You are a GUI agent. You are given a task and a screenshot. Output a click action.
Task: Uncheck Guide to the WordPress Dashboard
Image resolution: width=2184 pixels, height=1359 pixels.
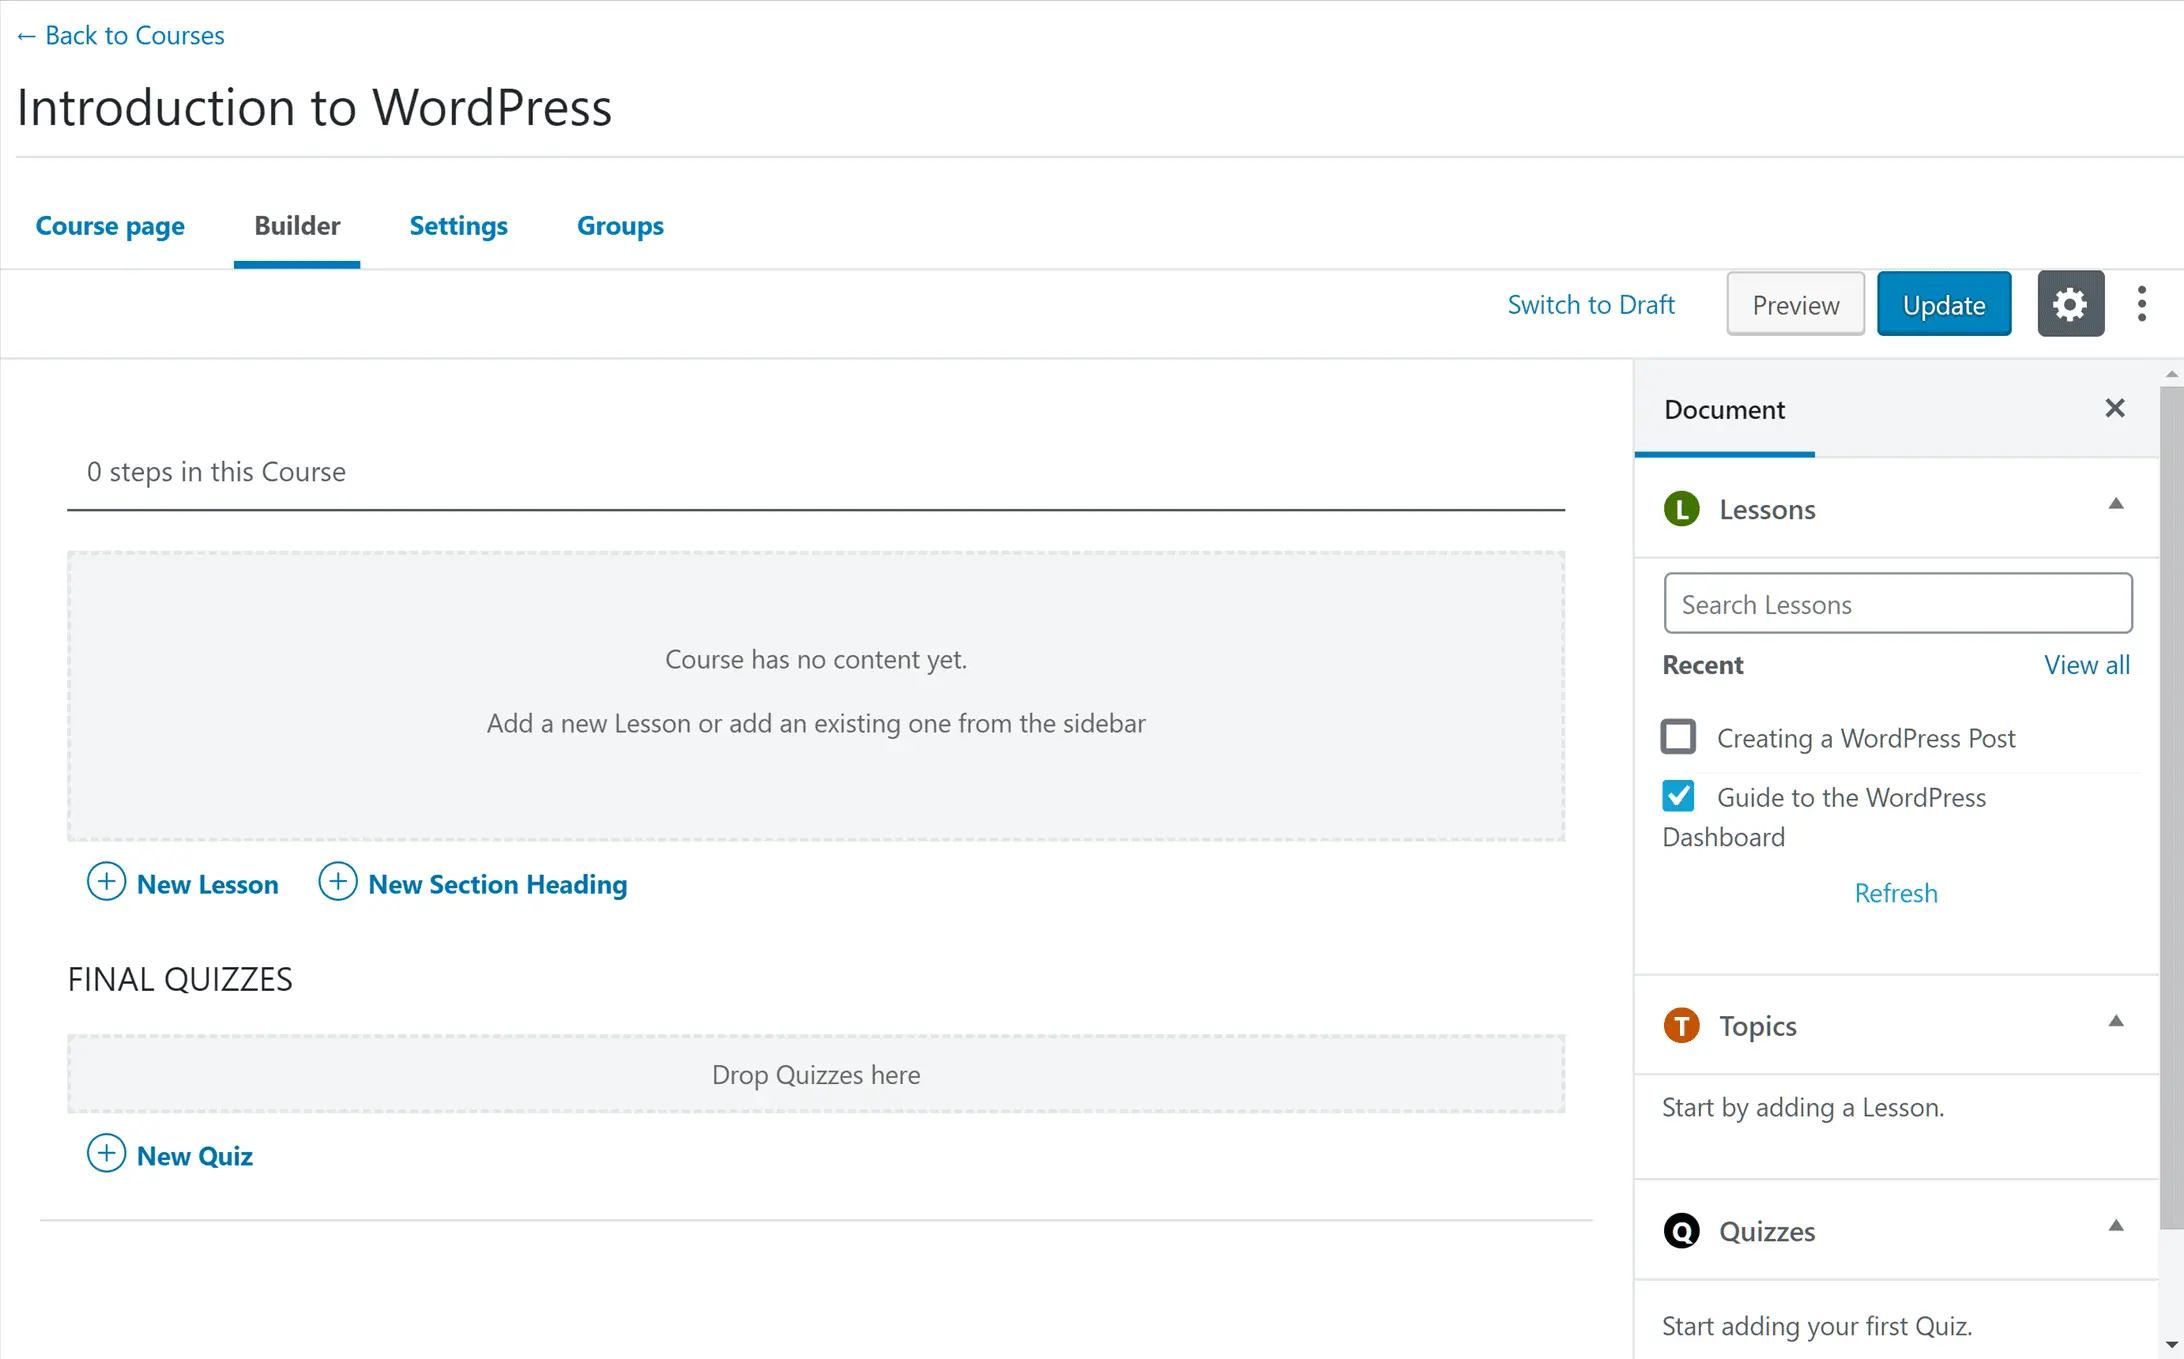1678,796
